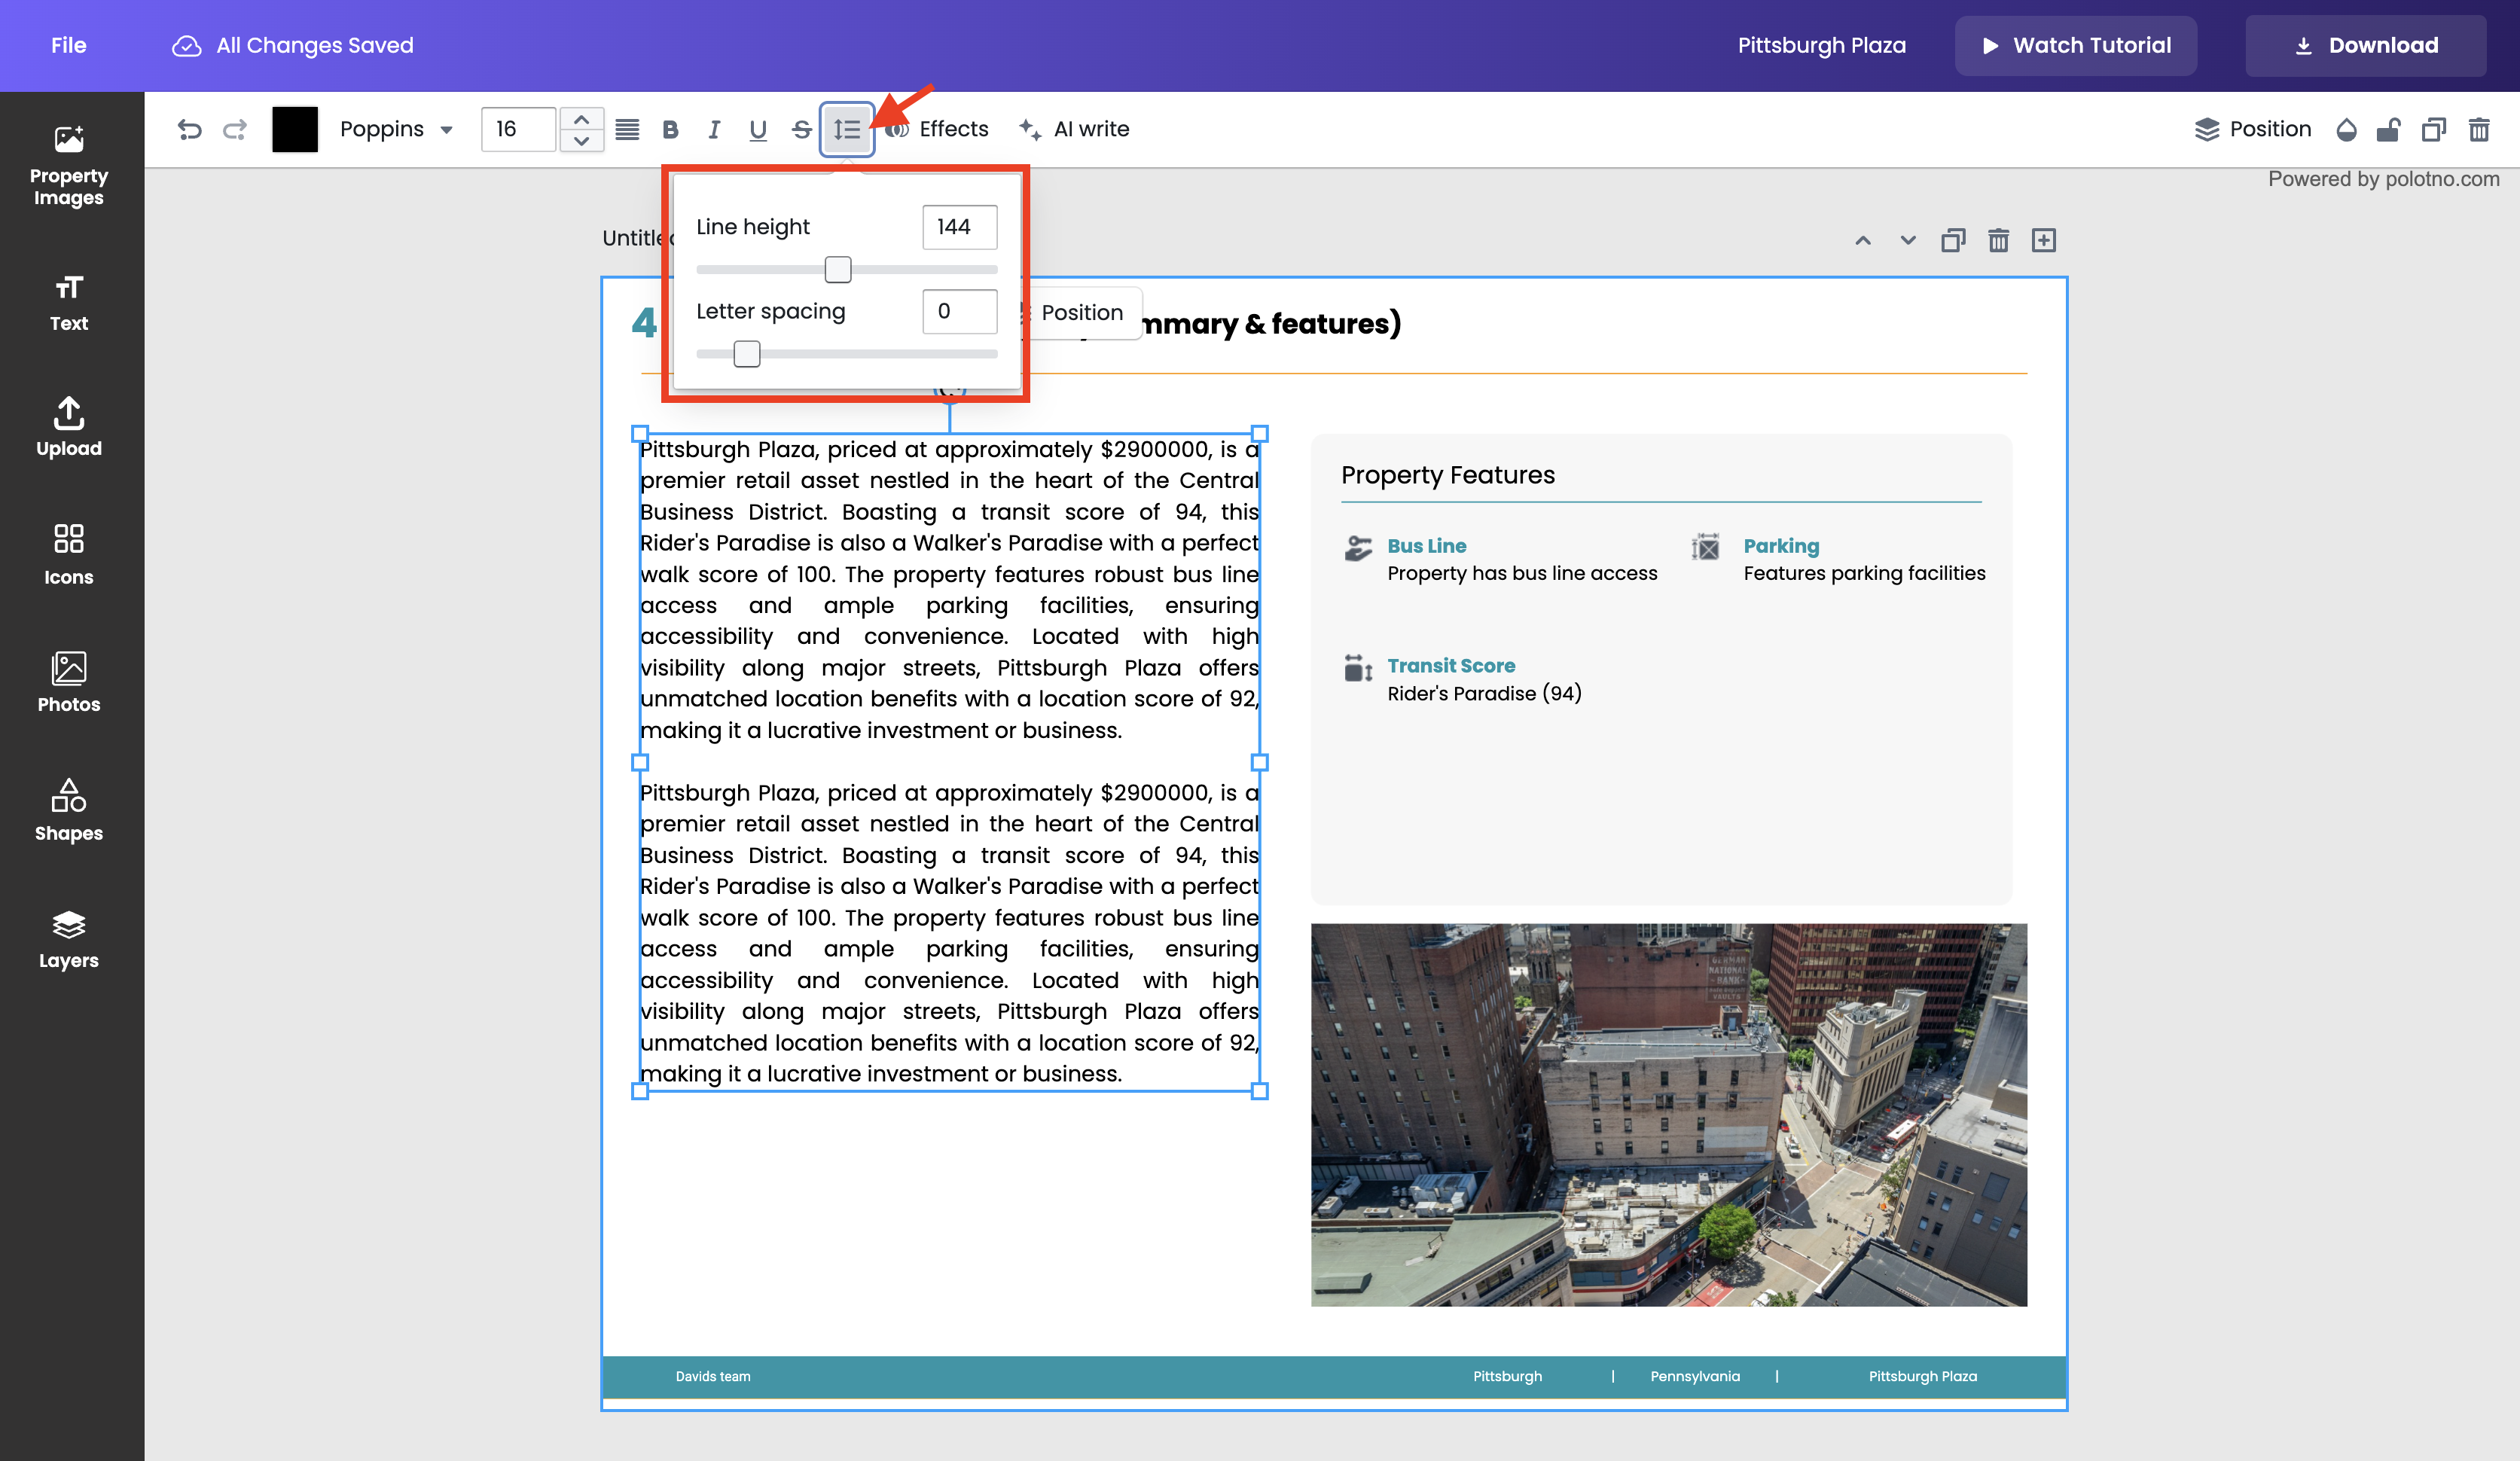Delete element with toolbar trash icon

point(2479,129)
